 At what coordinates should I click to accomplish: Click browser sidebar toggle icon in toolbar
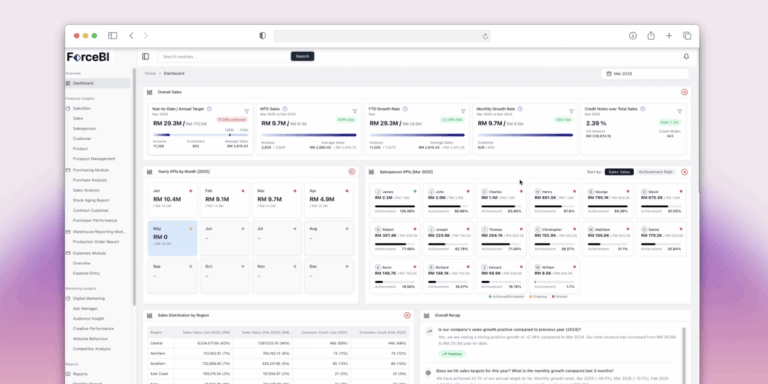(113, 36)
